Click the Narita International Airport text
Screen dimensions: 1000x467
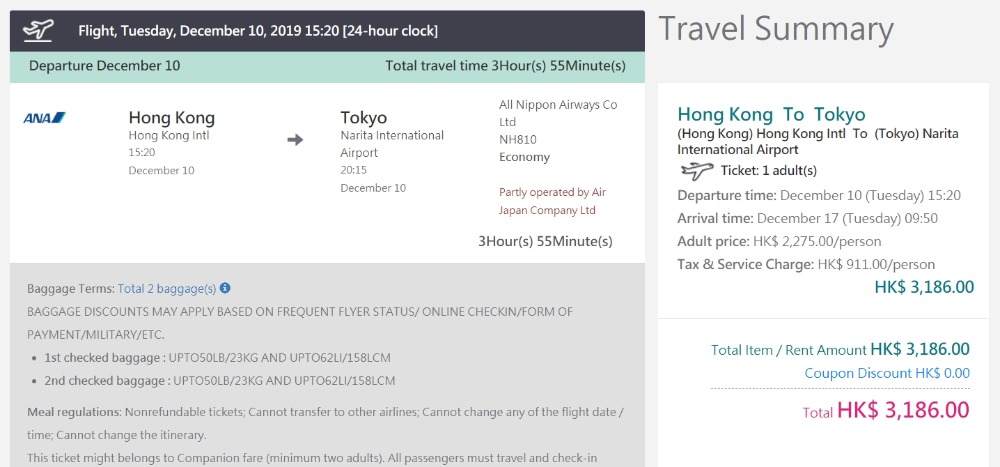pyautogui.click(x=392, y=144)
